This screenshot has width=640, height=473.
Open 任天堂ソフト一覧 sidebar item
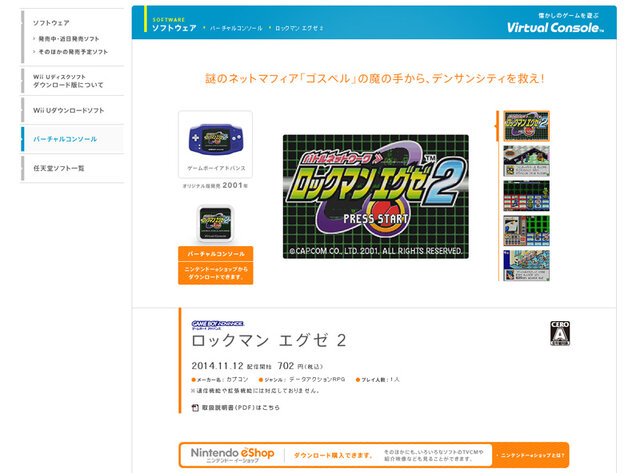tap(59, 168)
